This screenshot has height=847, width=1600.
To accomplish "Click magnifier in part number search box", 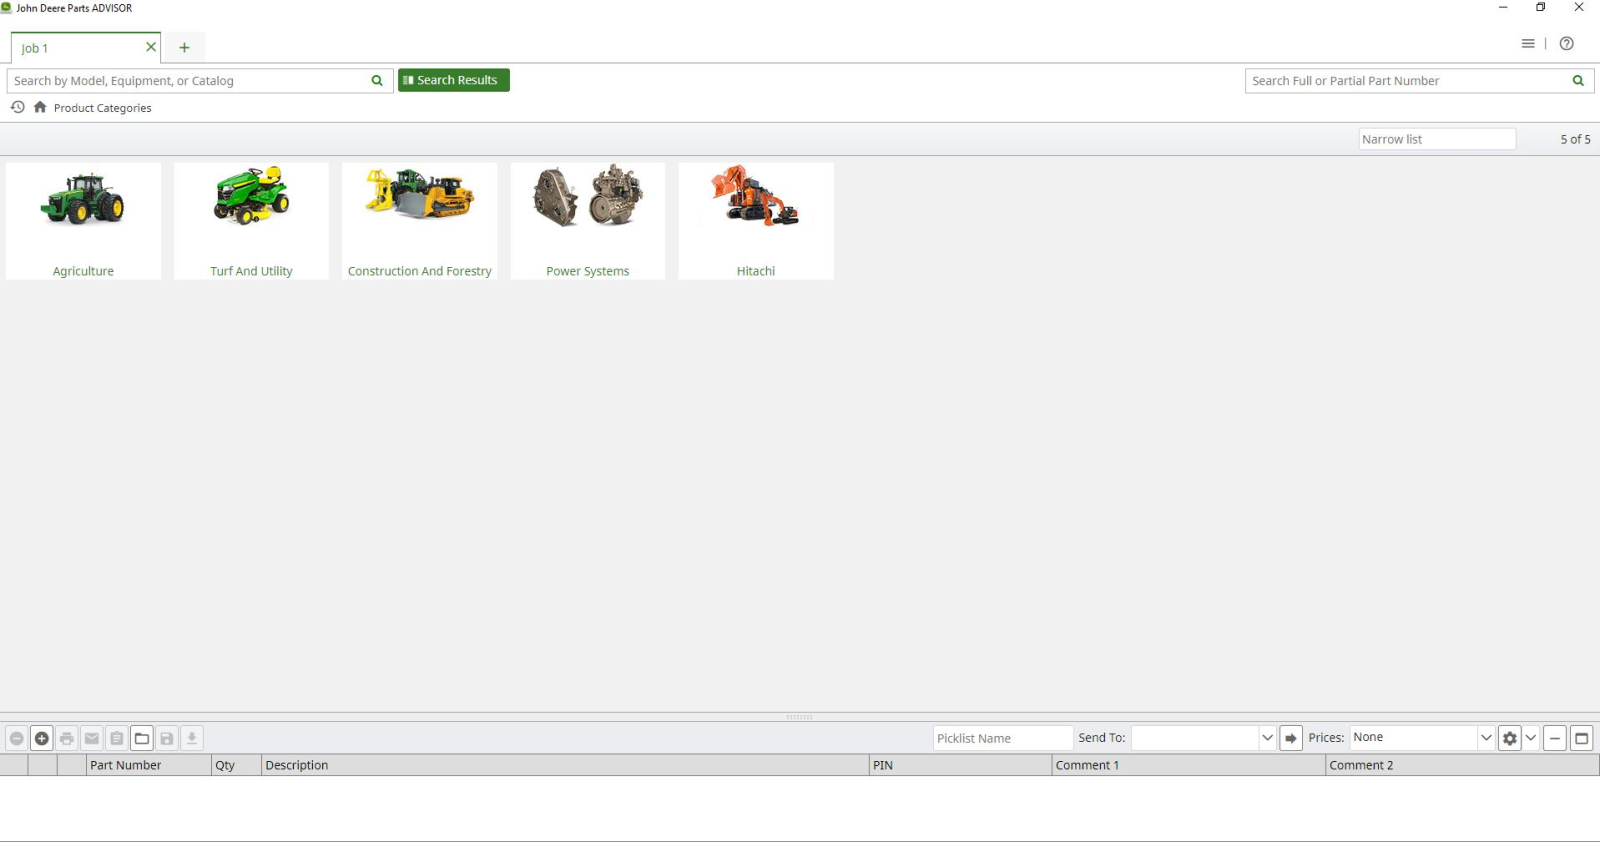I will [1578, 81].
